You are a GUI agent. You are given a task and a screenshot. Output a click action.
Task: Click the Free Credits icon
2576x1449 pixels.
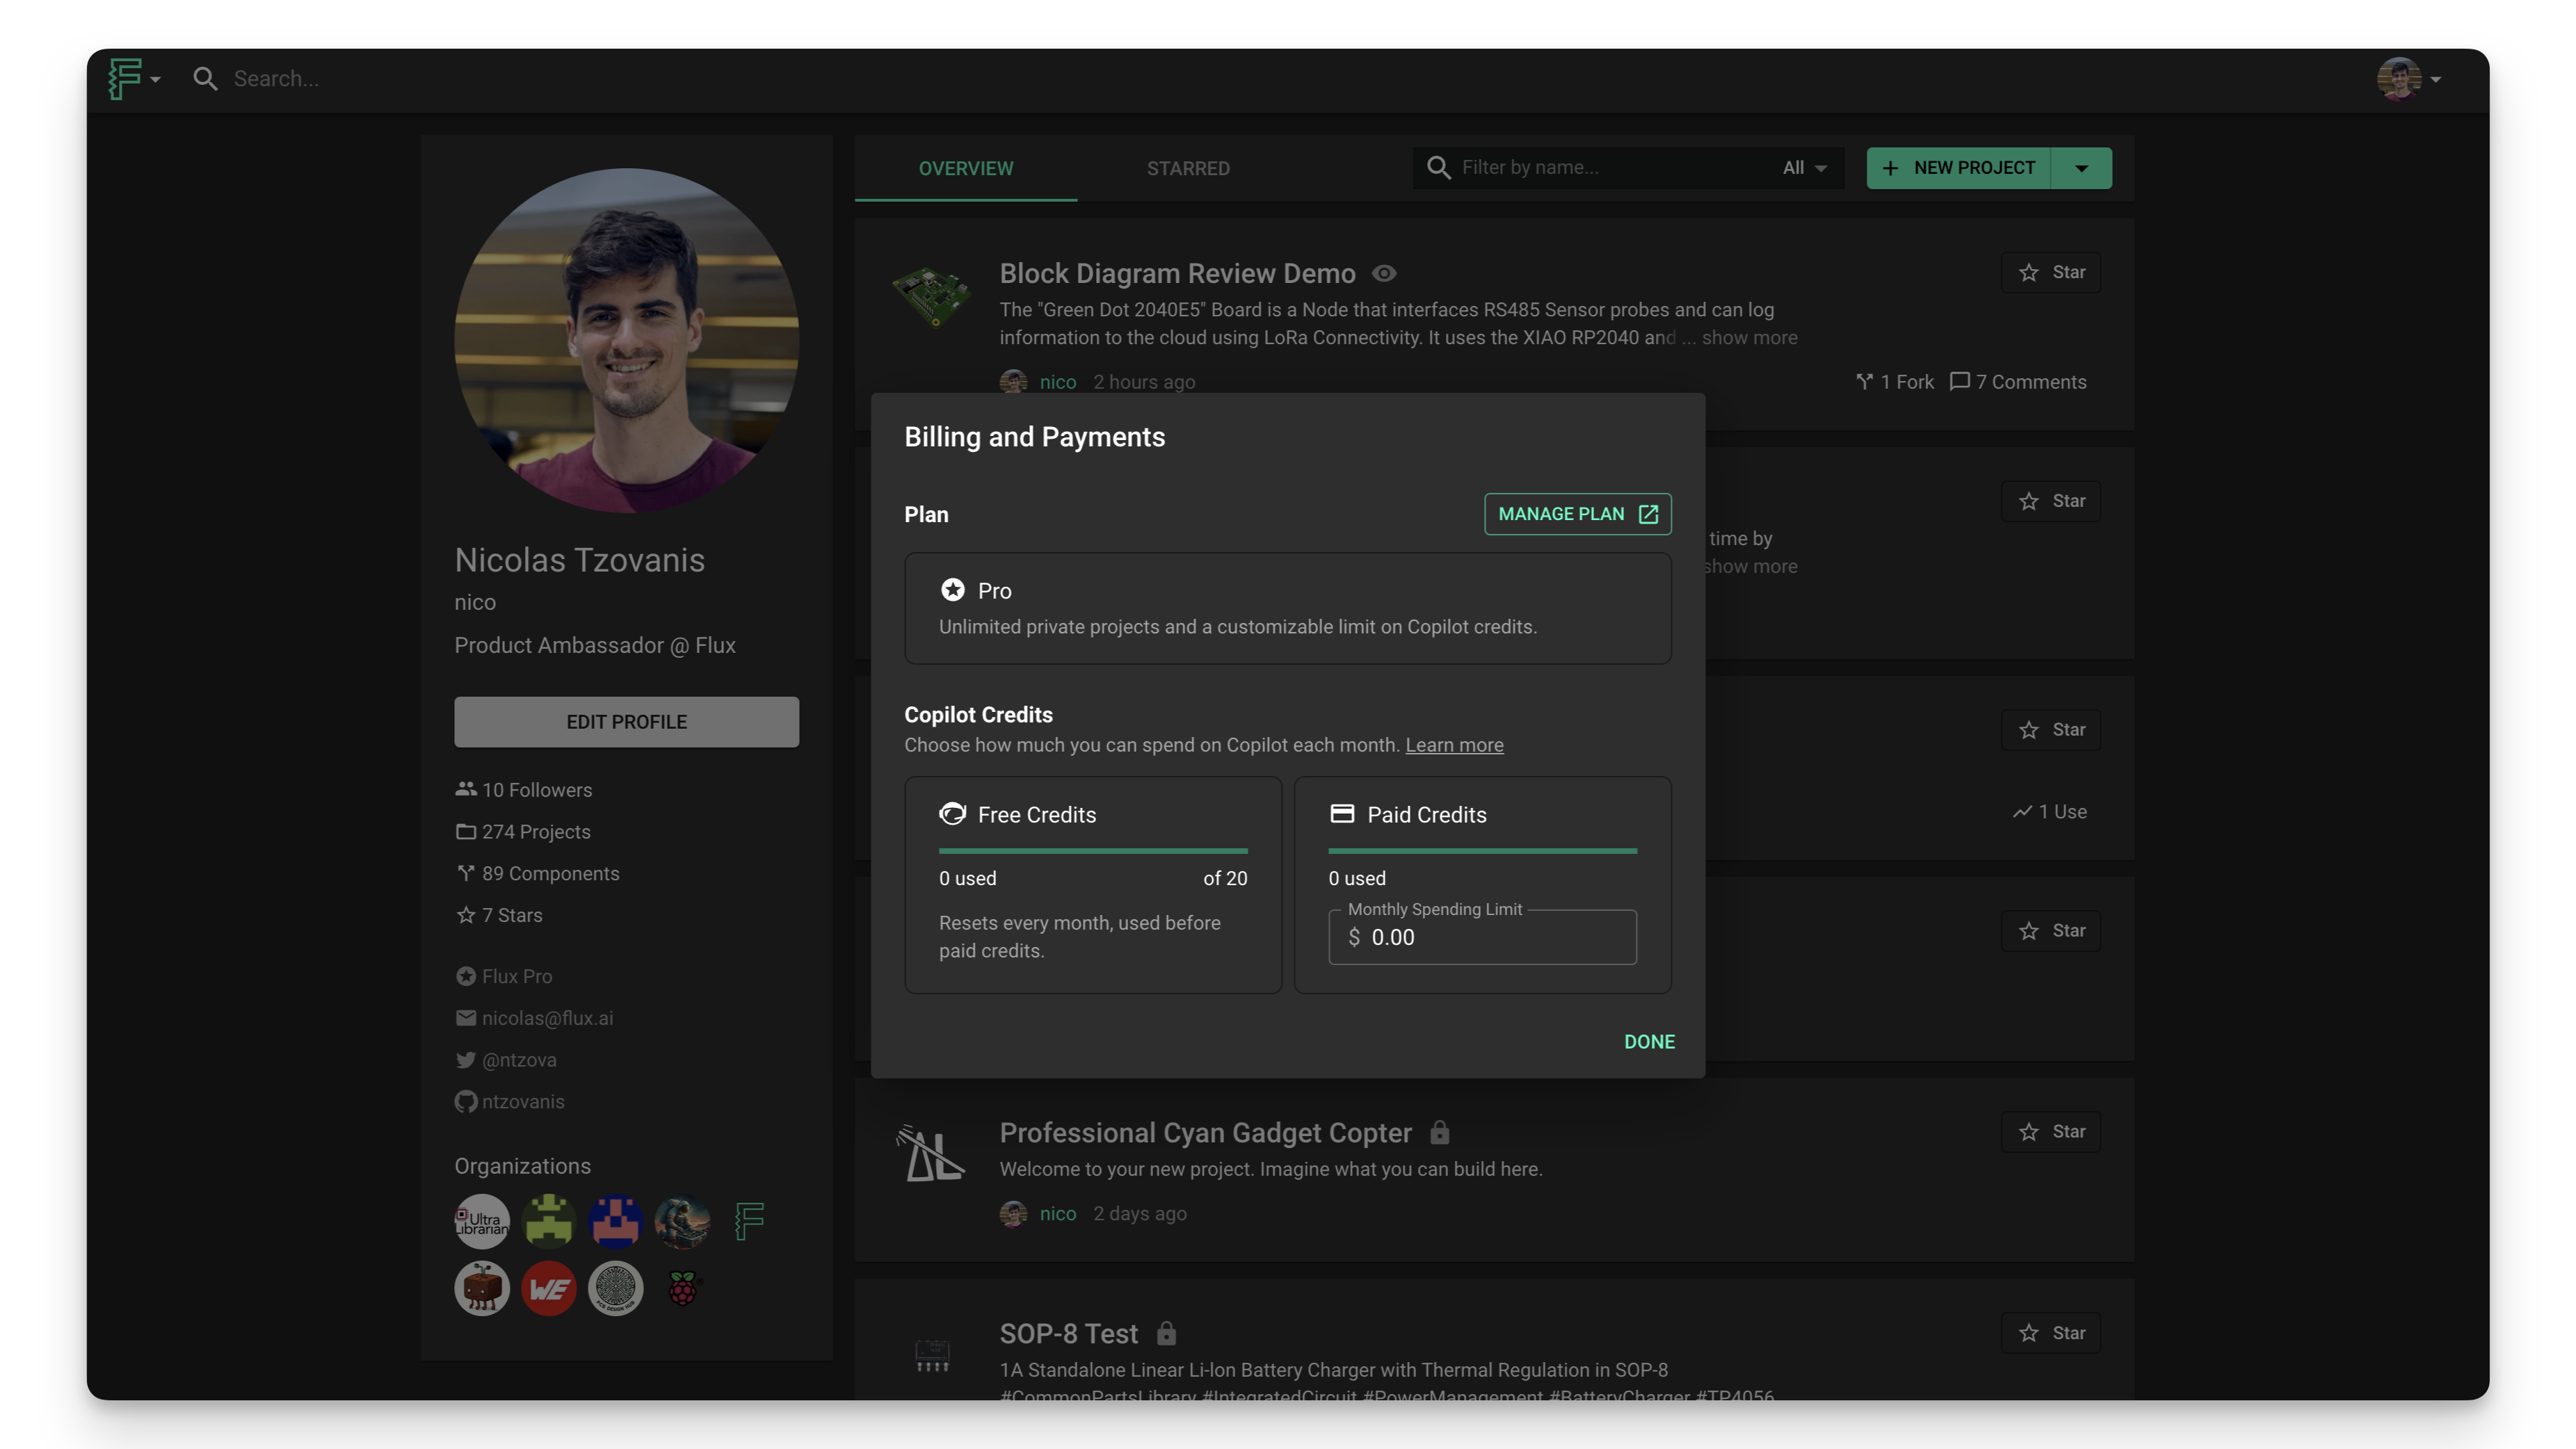(x=952, y=814)
